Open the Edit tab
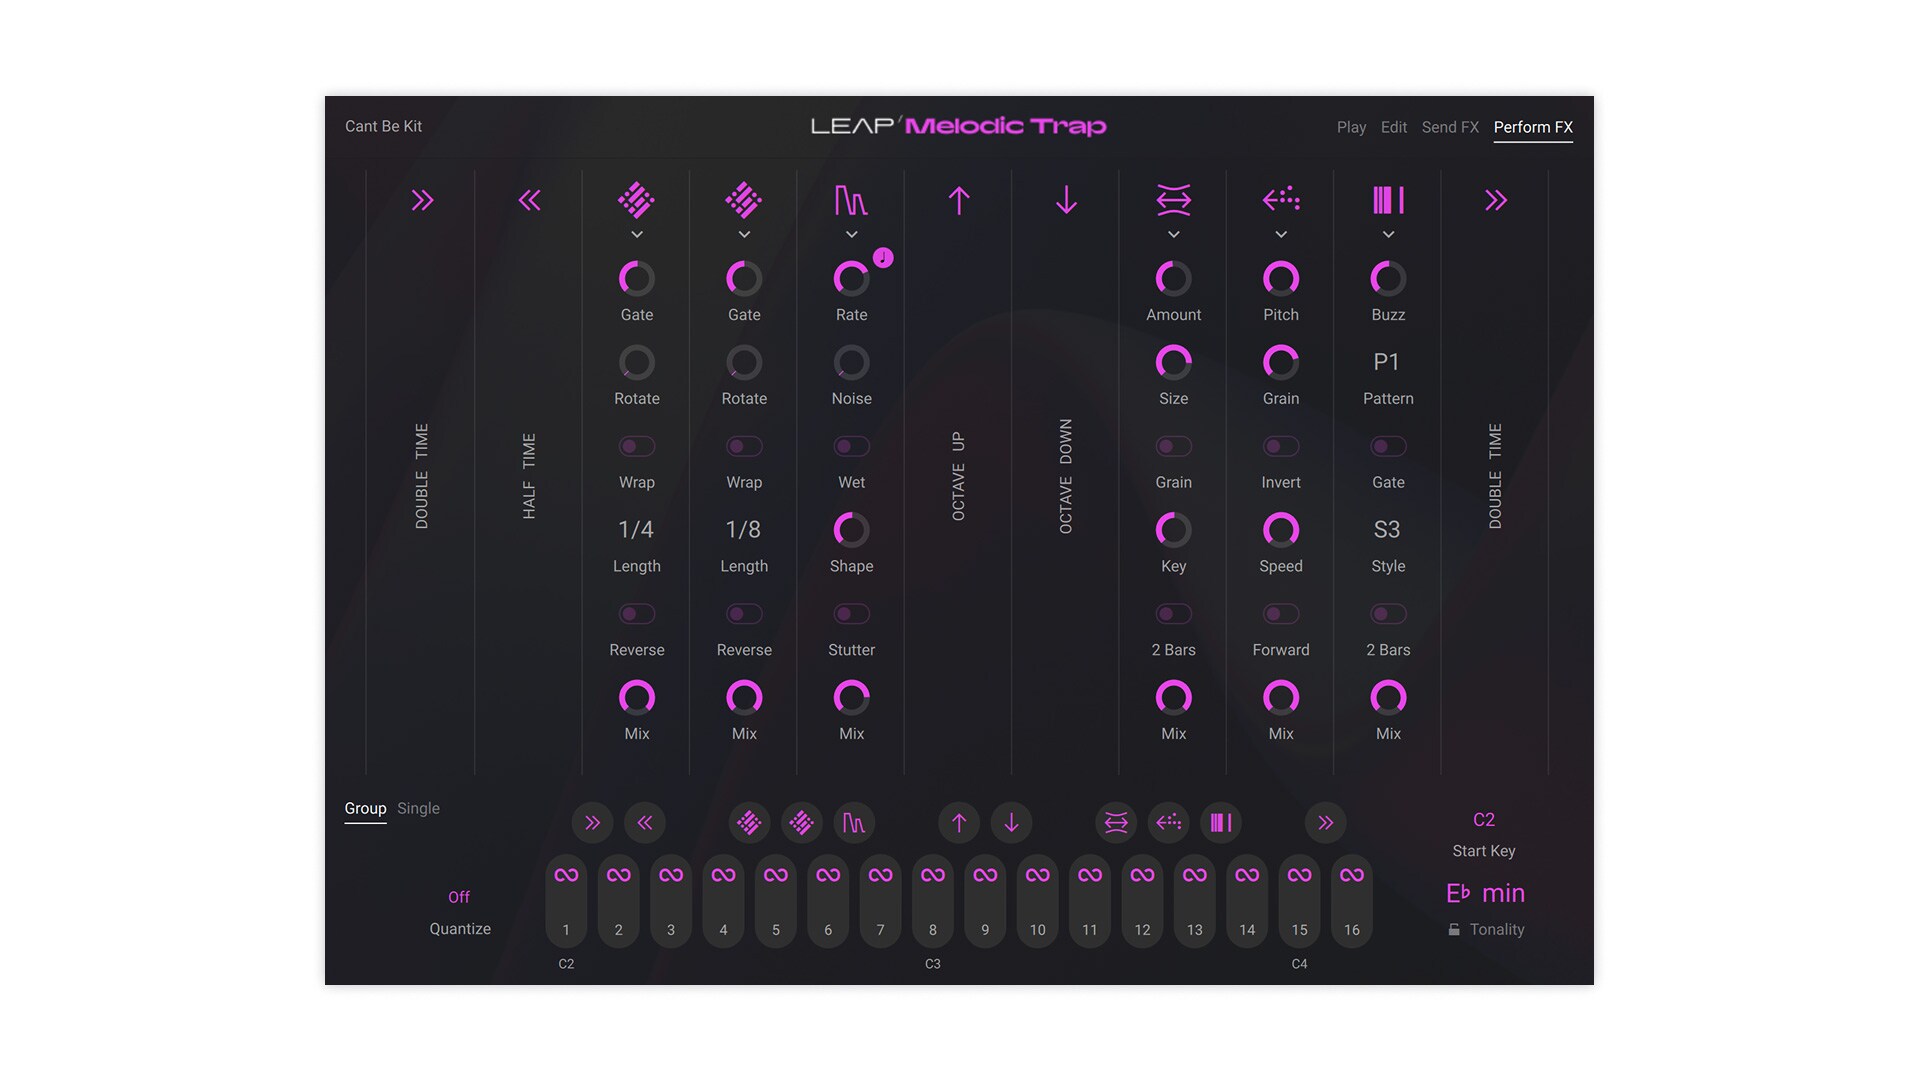This screenshot has height=1080, width=1920. [x=1393, y=127]
